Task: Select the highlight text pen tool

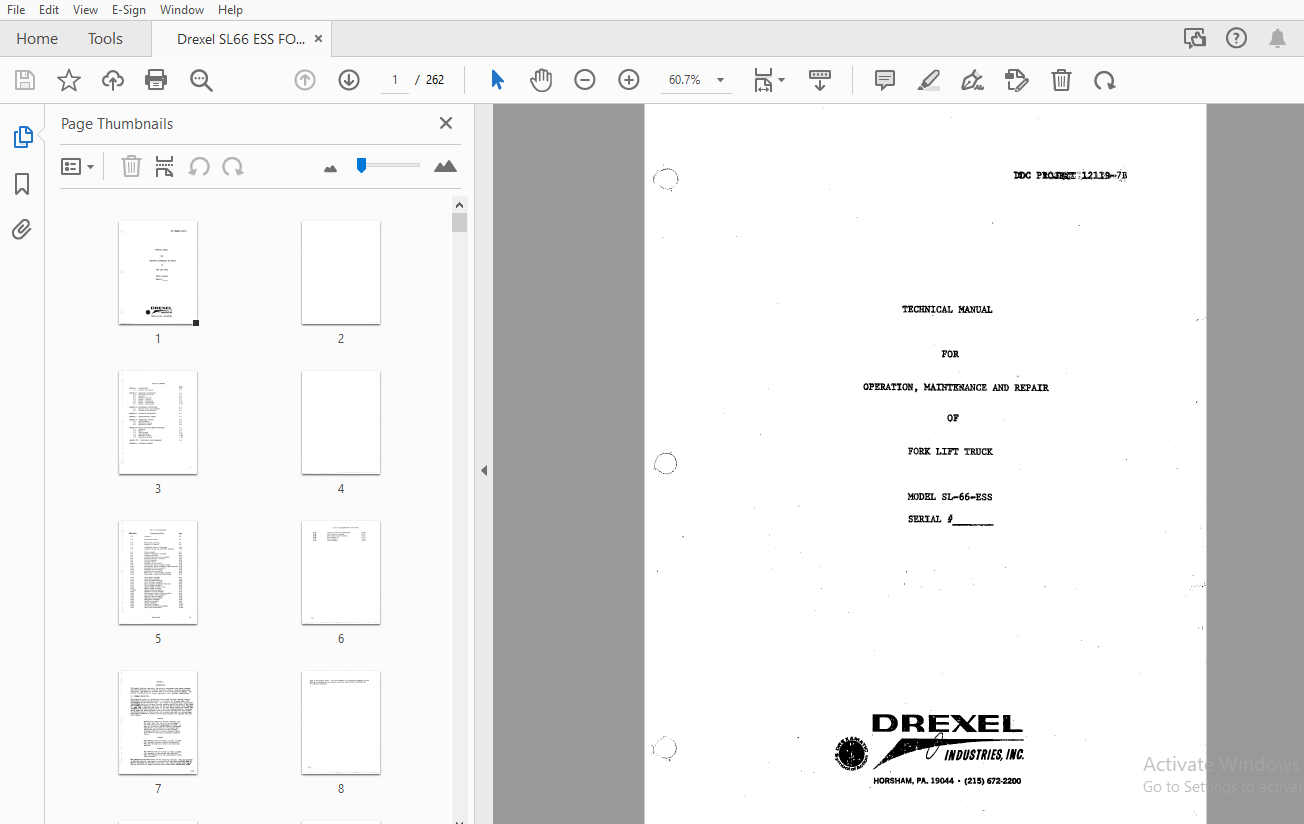Action: (929, 80)
